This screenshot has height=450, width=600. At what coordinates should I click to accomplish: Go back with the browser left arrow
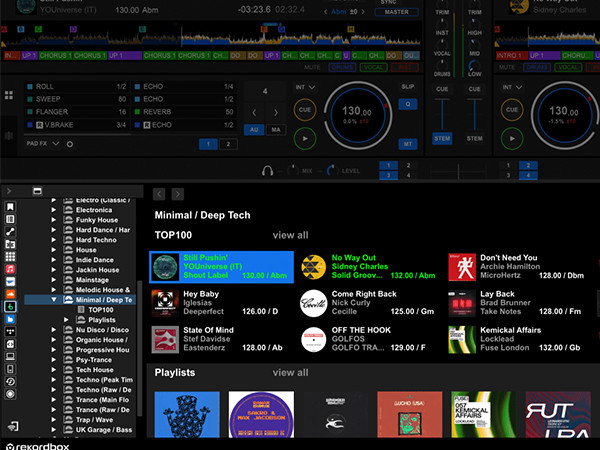click(159, 194)
